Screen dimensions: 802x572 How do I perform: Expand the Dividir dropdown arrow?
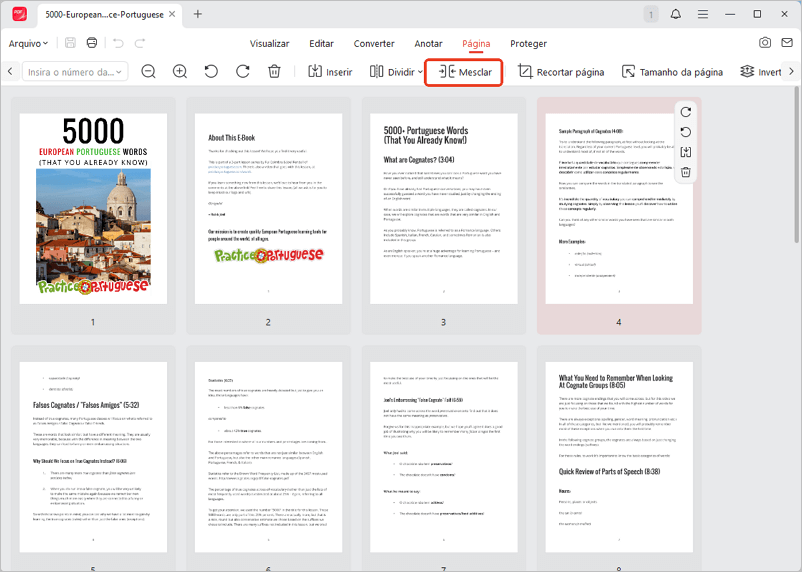pyautogui.click(x=420, y=72)
